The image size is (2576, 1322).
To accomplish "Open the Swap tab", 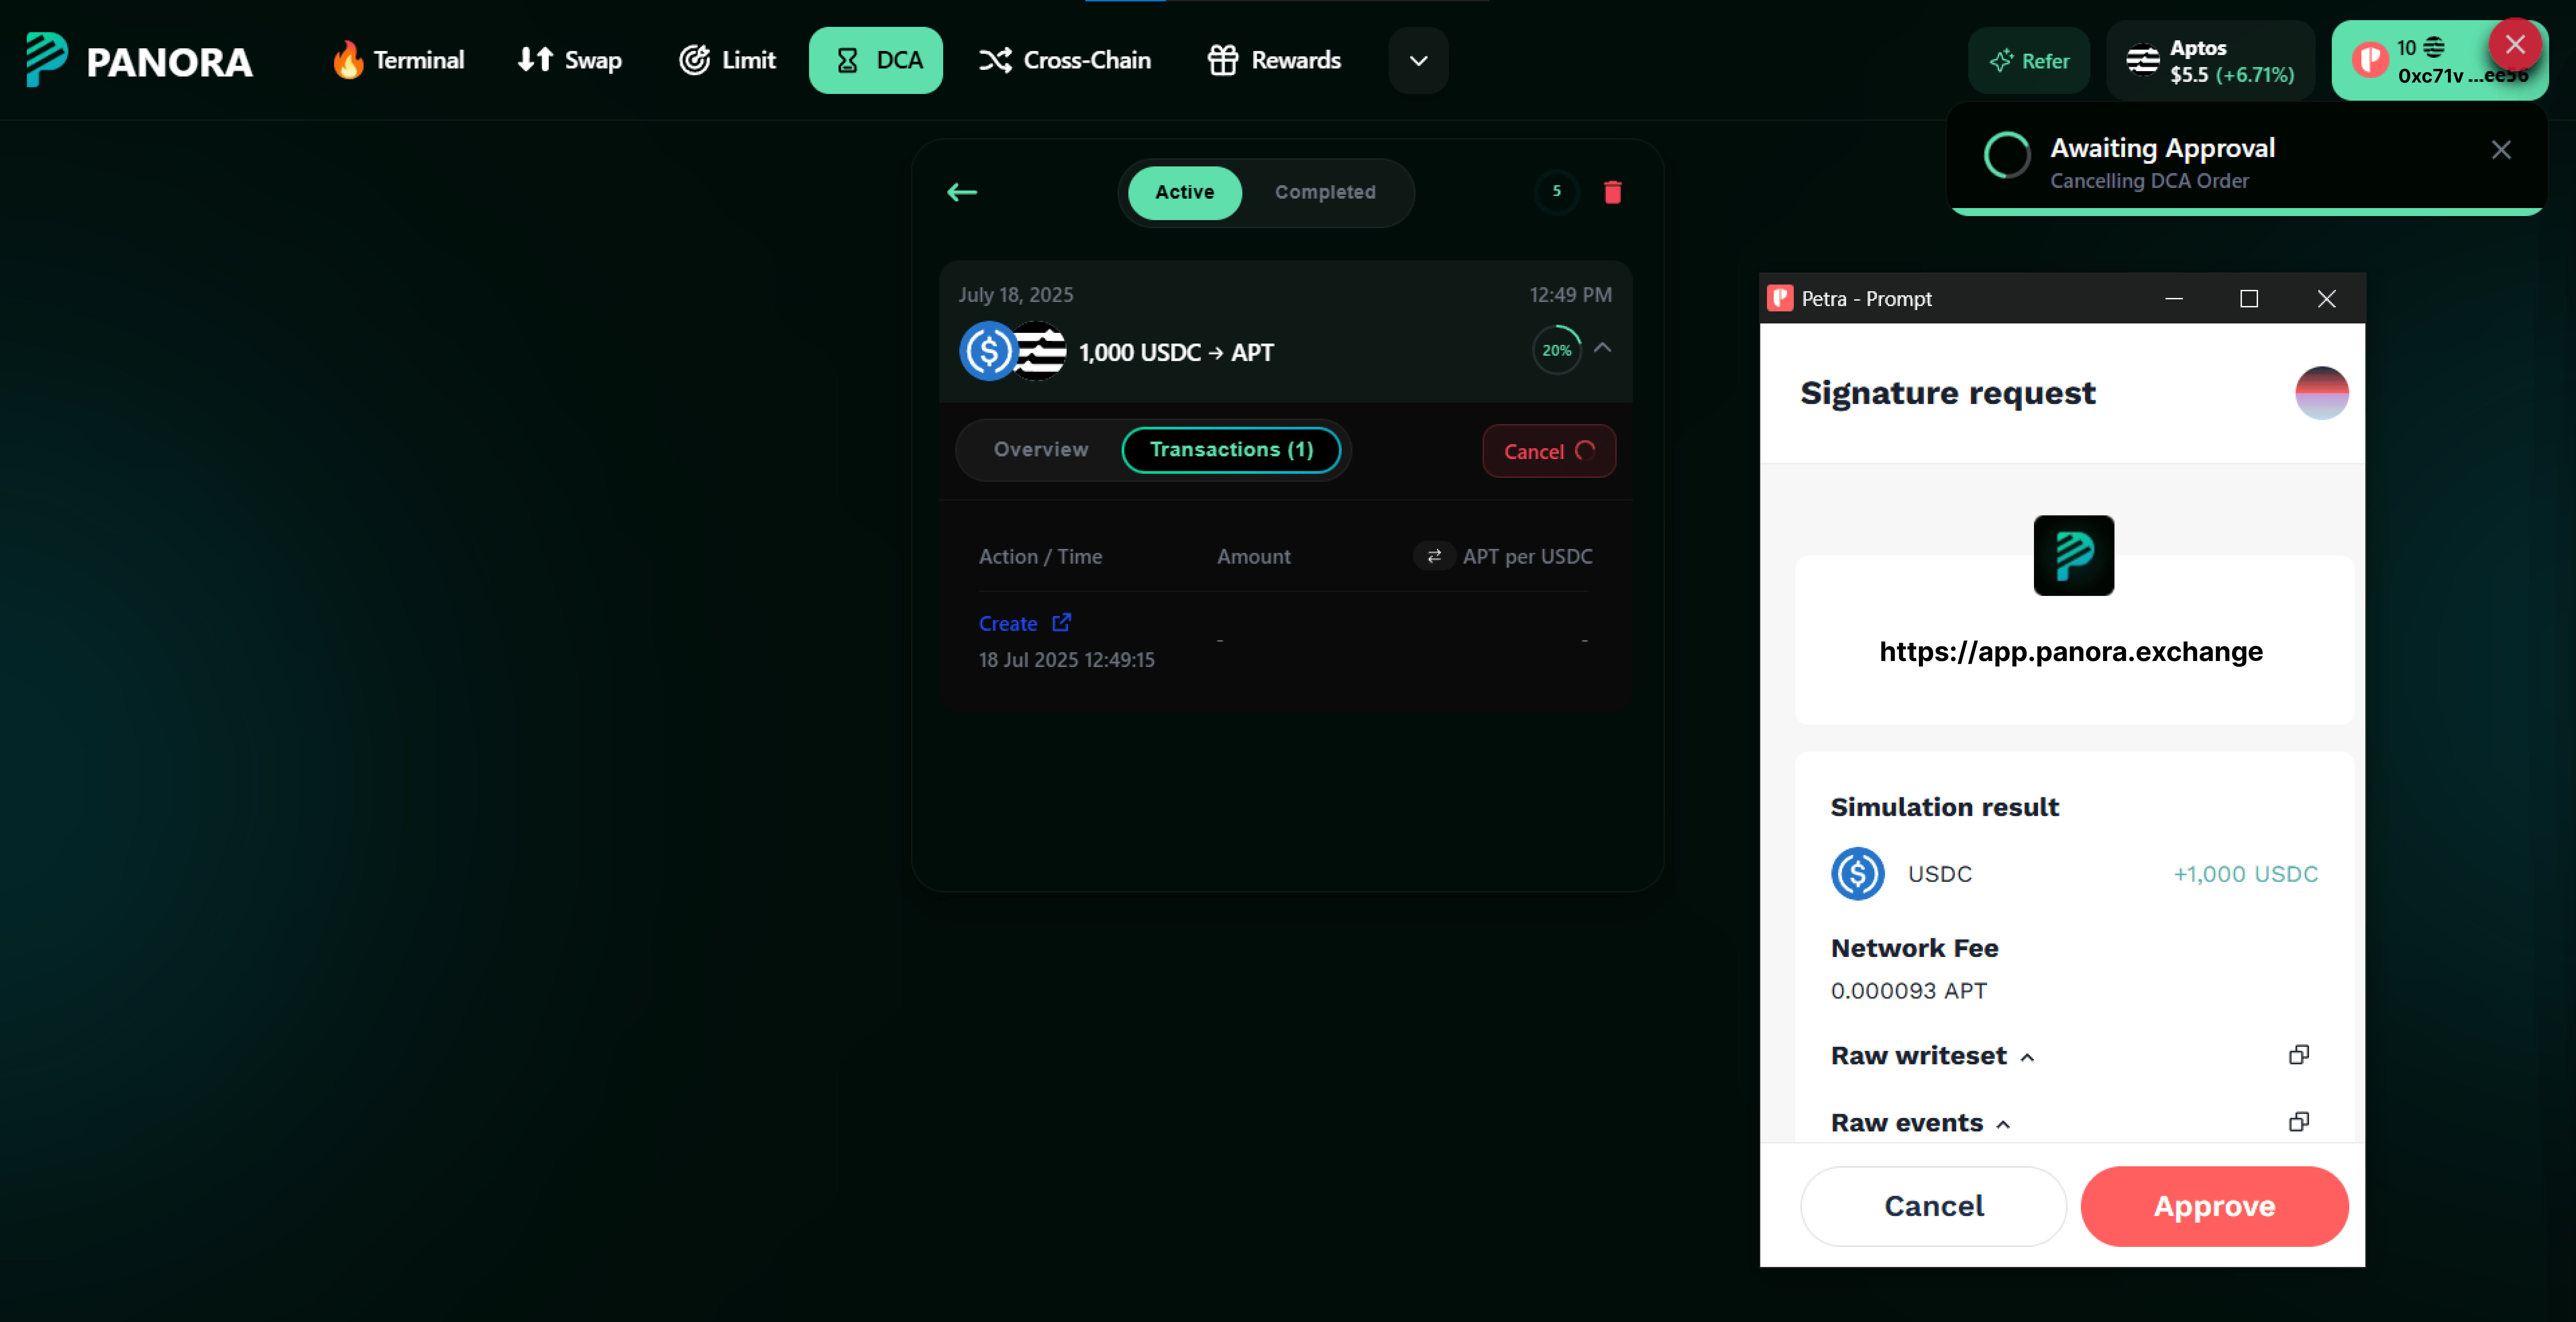I will click(x=570, y=60).
